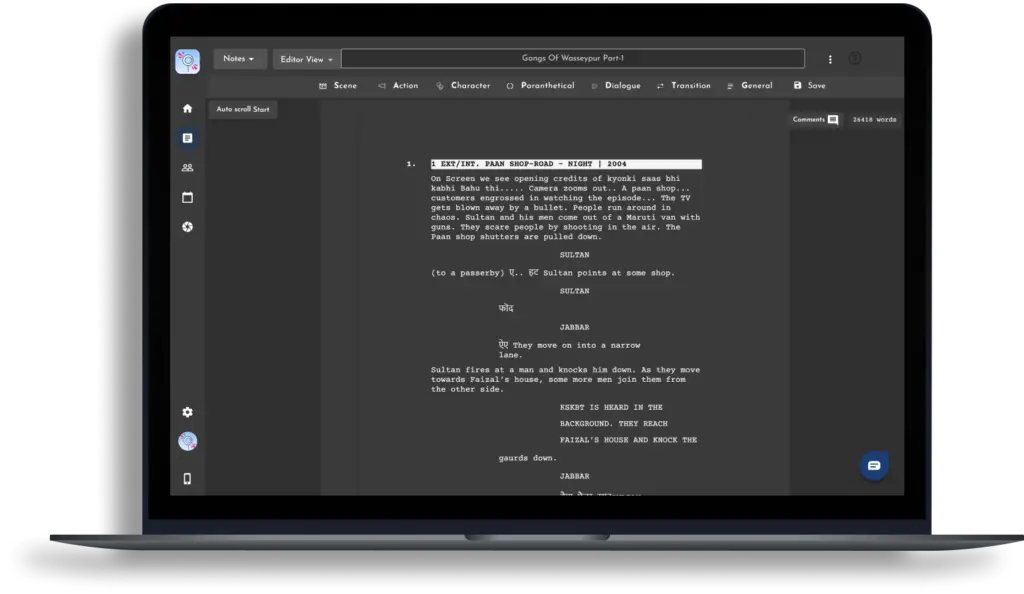
Task: Open the chat bubble floating button
Action: (874, 465)
